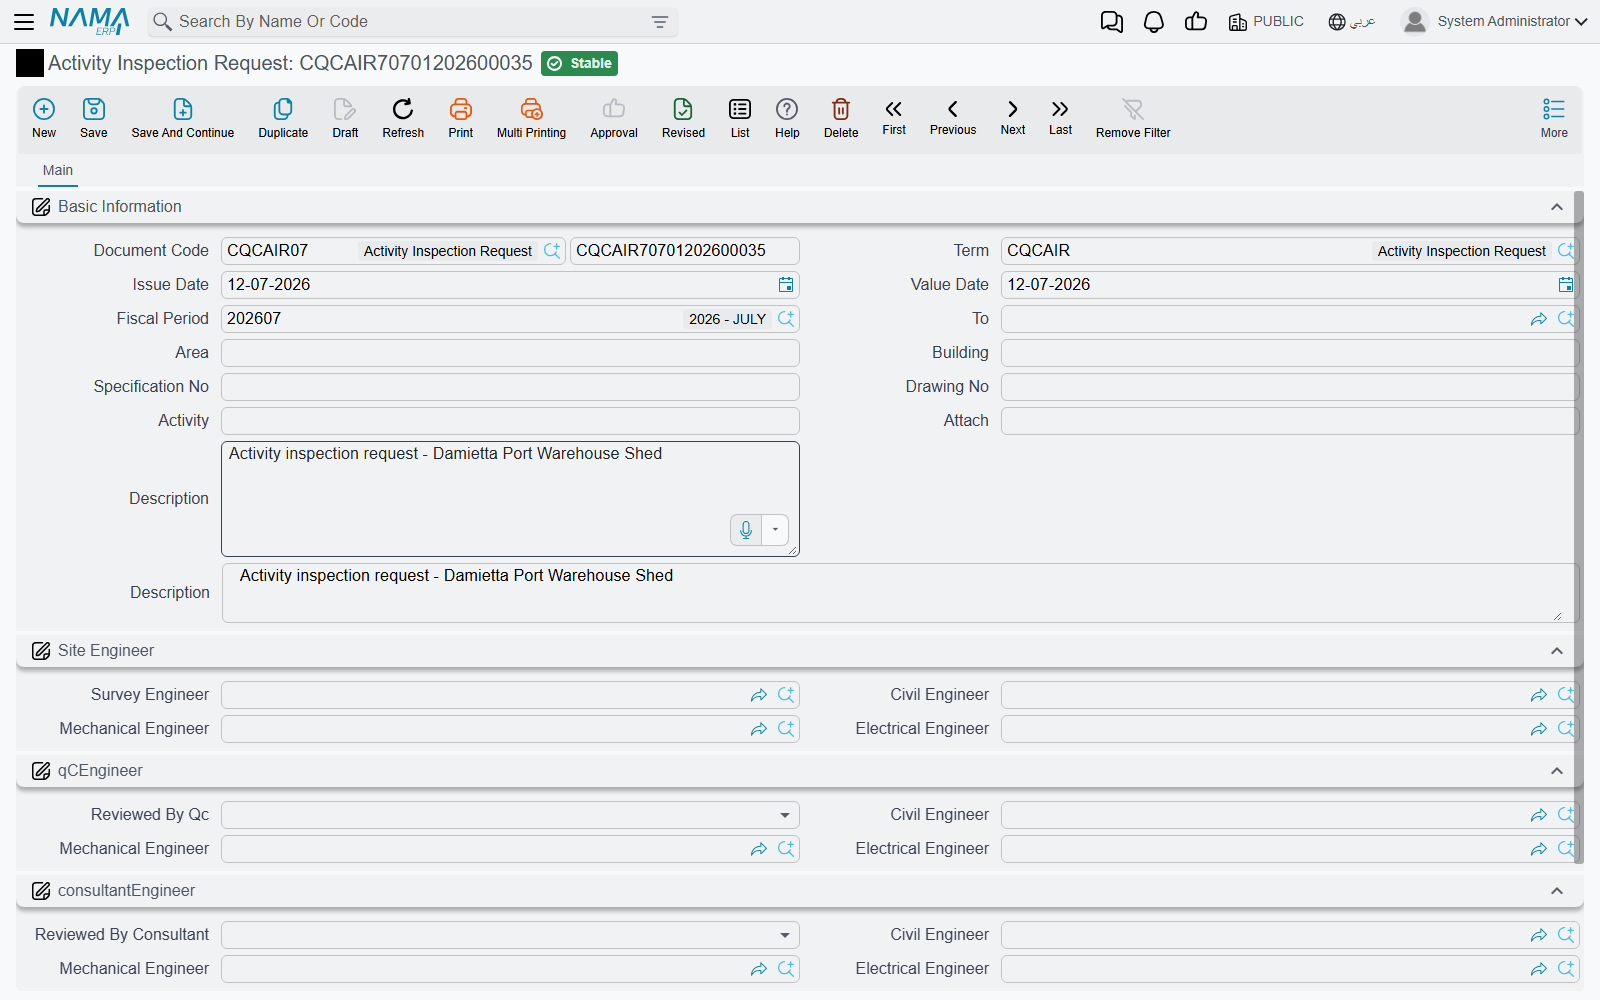
Task: Click the search filter options icon
Action: 660,22
